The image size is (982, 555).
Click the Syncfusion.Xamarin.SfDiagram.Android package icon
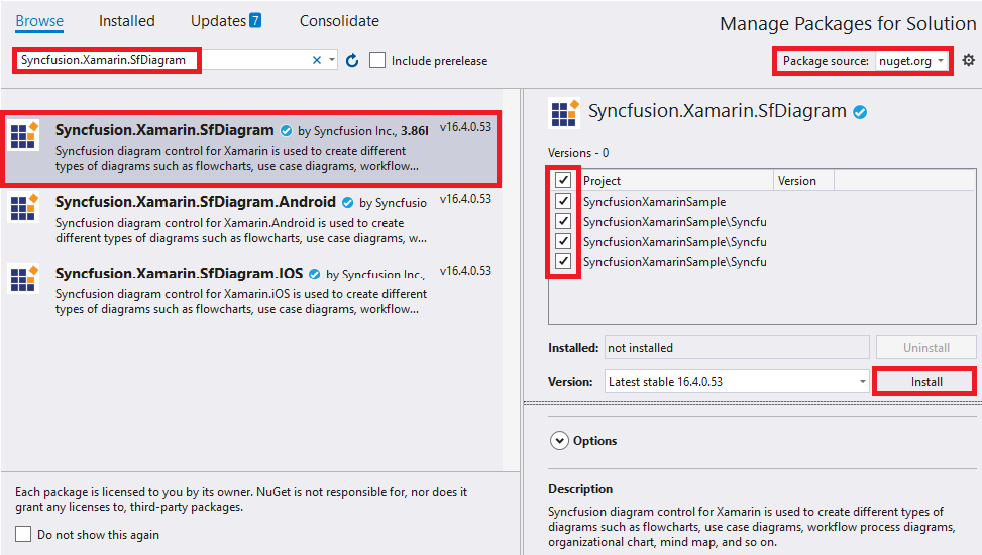pyautogui.click(x=24, y=208)
